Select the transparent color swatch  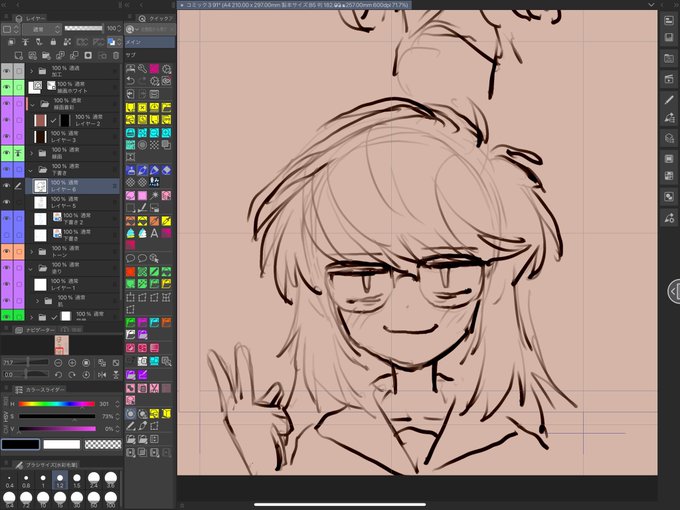click(103, 444)
